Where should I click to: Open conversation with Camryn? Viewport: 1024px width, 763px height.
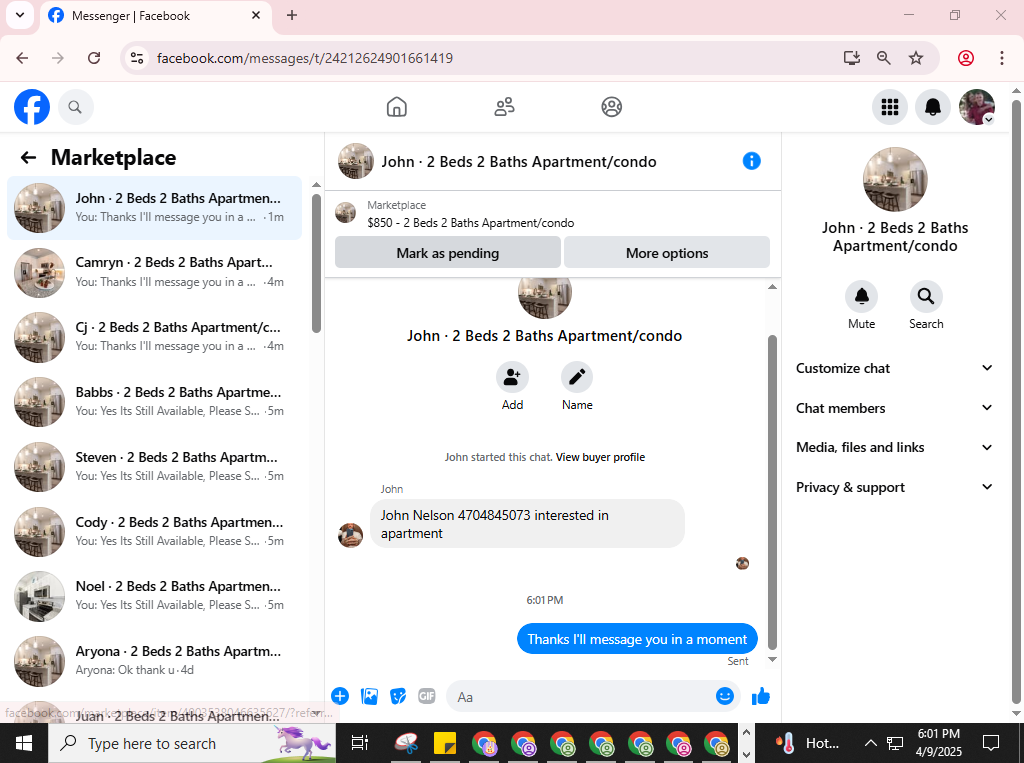click(x=155, y=272)
